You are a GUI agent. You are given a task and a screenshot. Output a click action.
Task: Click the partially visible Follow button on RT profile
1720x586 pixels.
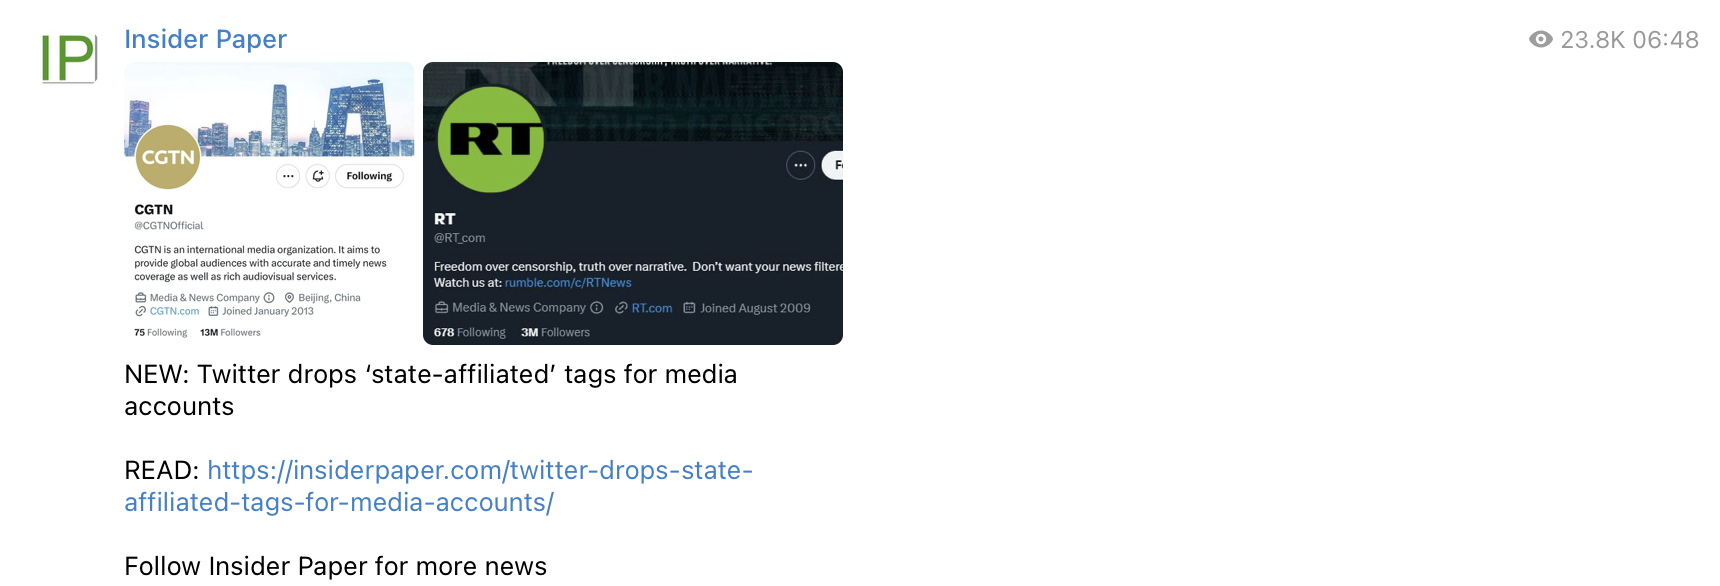(x=833, y=165)
